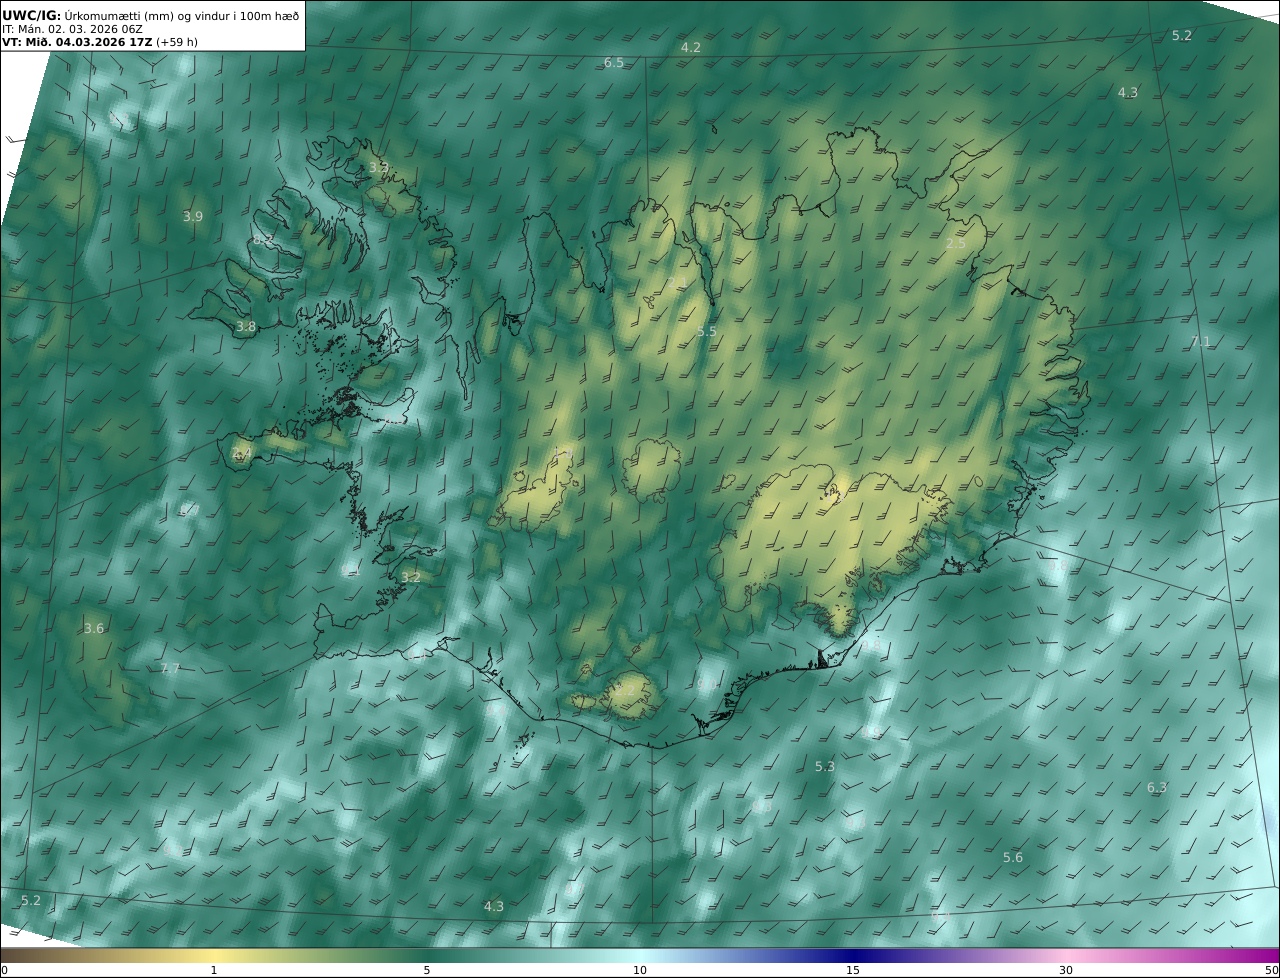Click the colorbar tick label 30

1066,970
